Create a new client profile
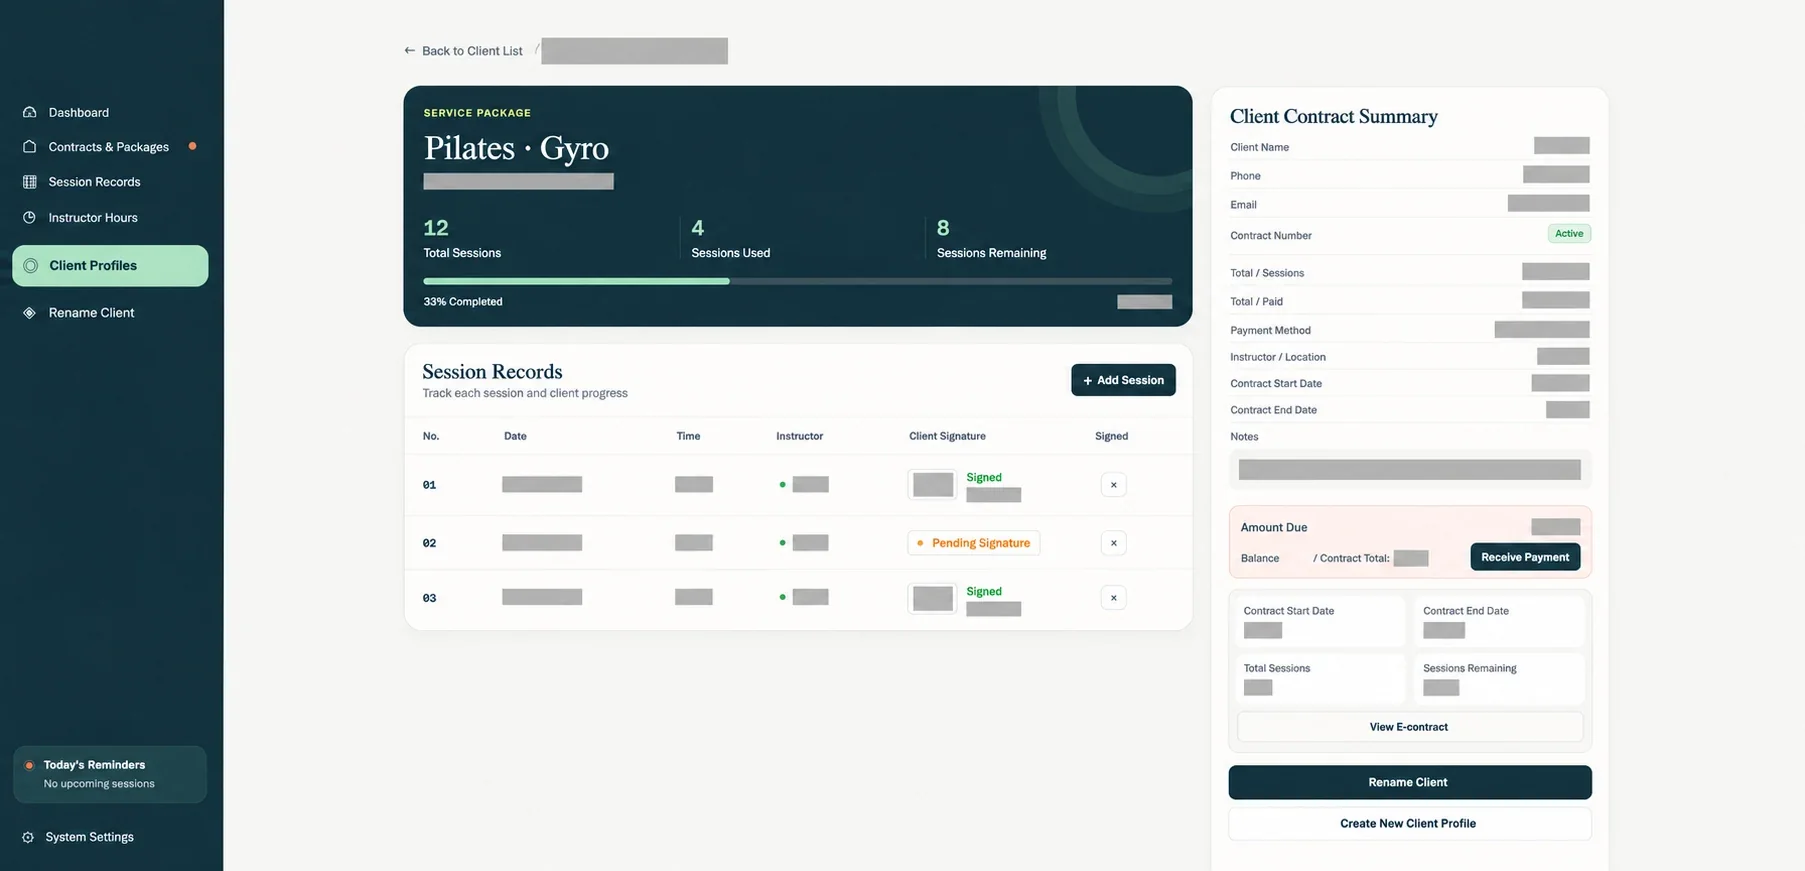Image resolution: width=1805 pixels, height=871 pixels. tap(1409, 824)
